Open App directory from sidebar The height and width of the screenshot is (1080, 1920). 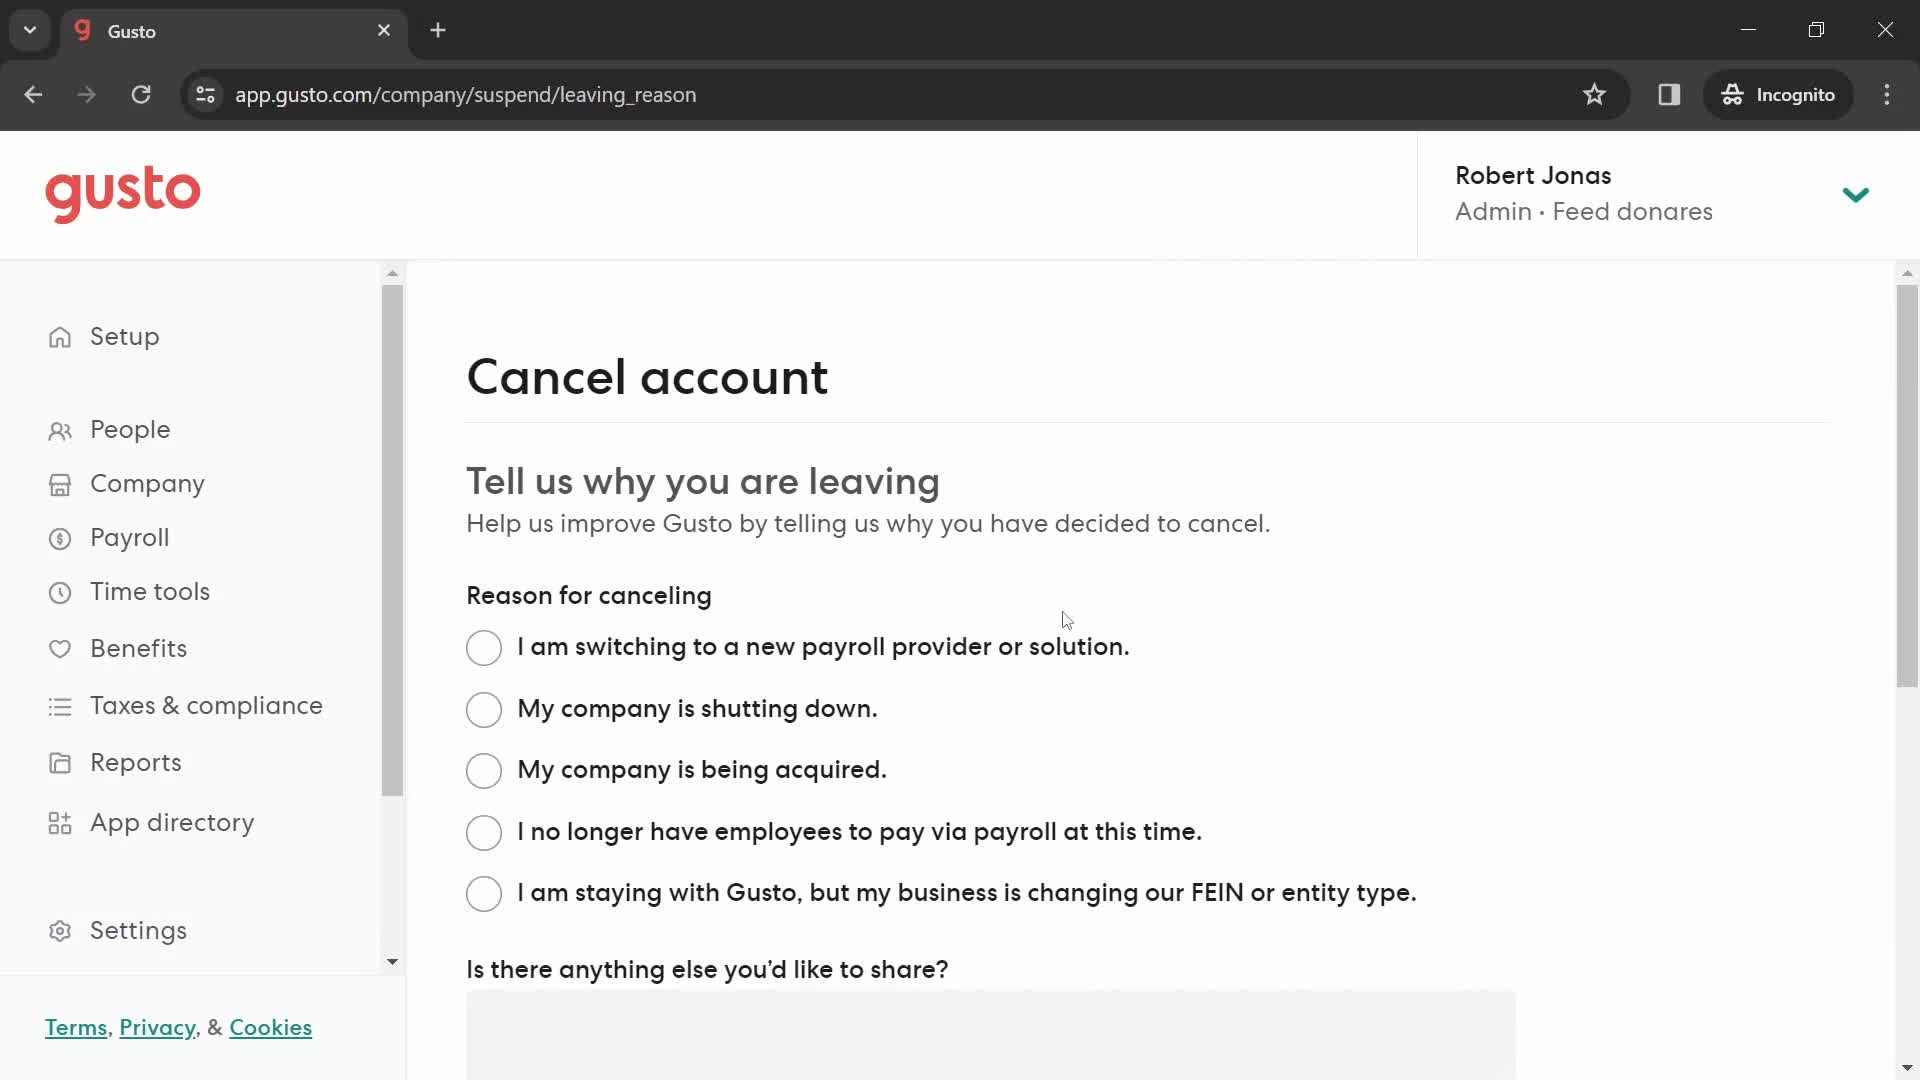173,823
